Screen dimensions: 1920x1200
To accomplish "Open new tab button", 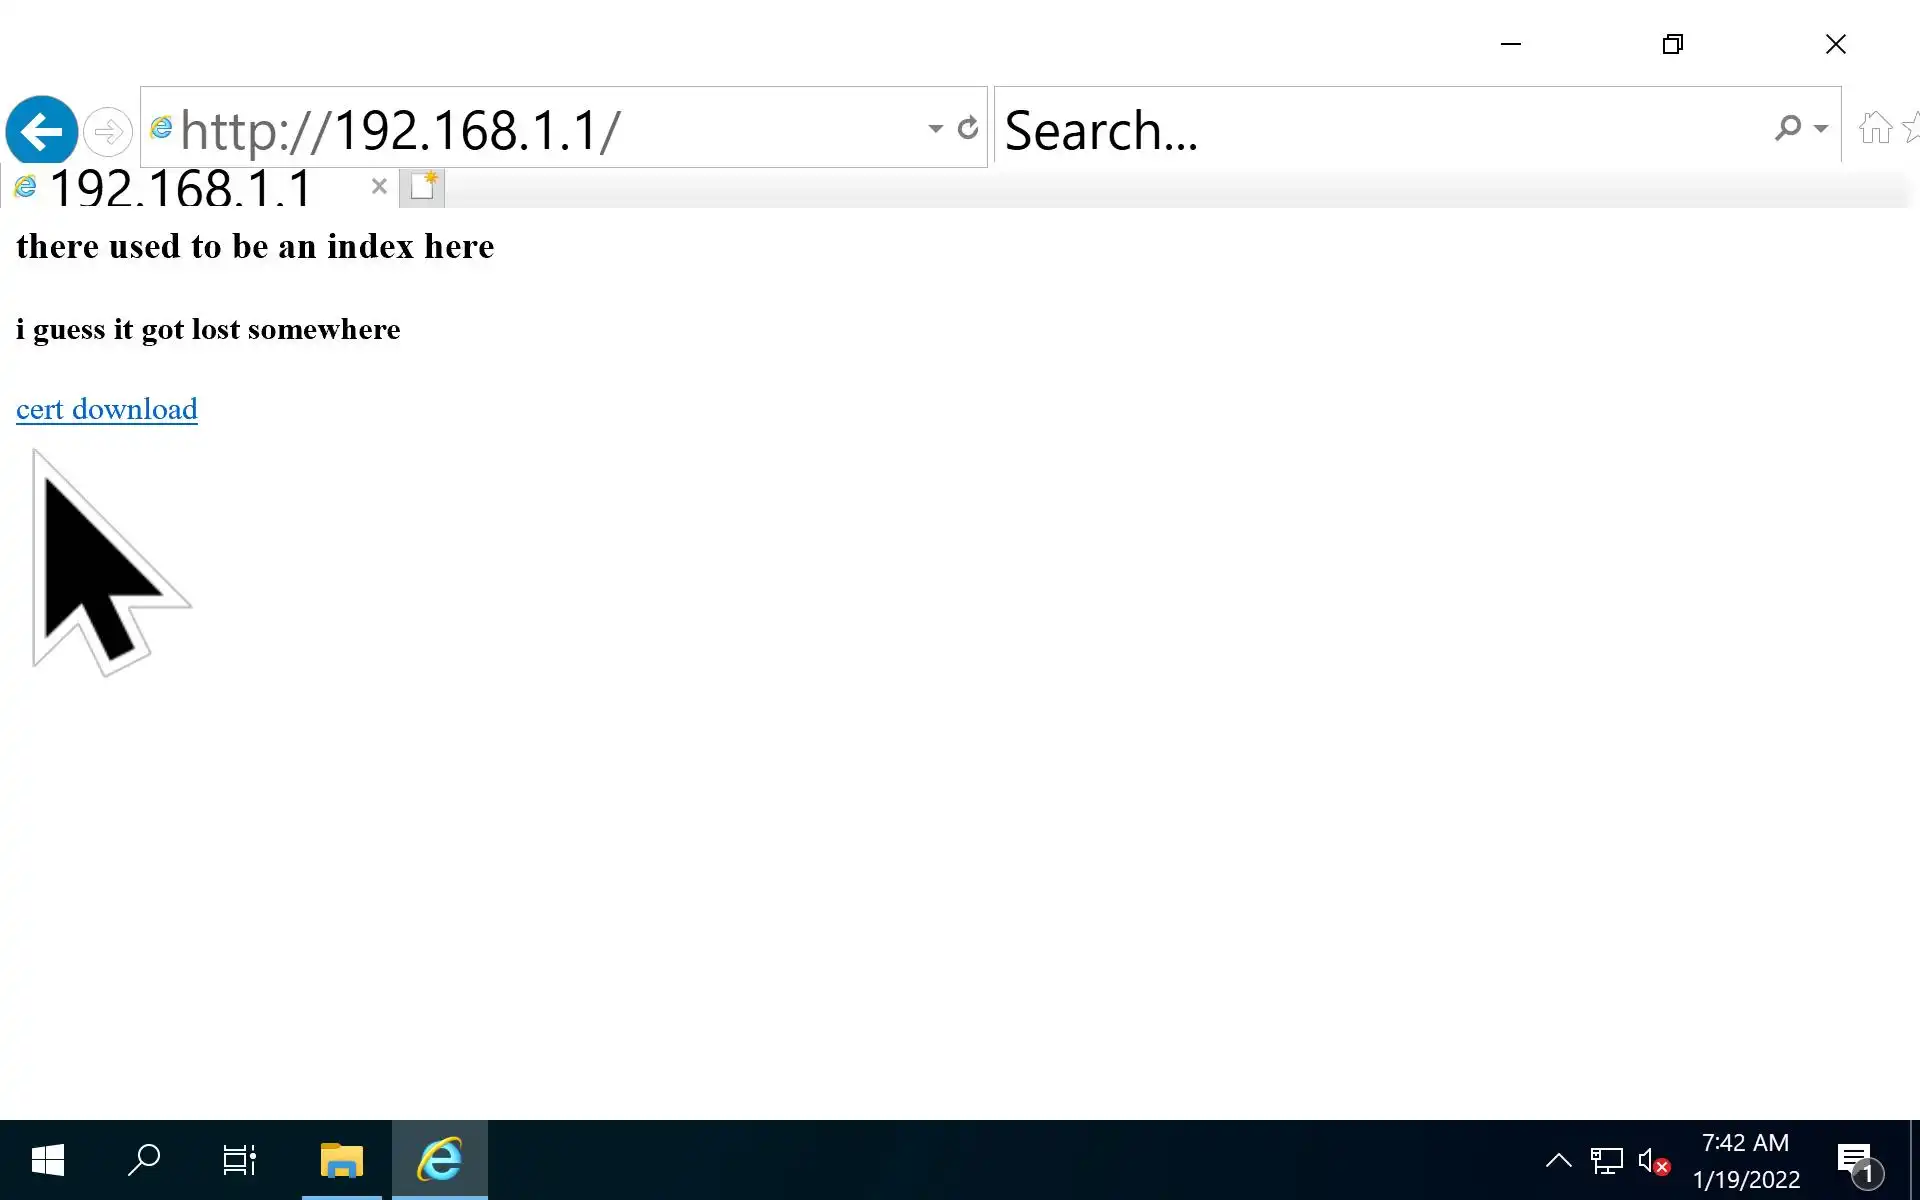I will point(422,187).
